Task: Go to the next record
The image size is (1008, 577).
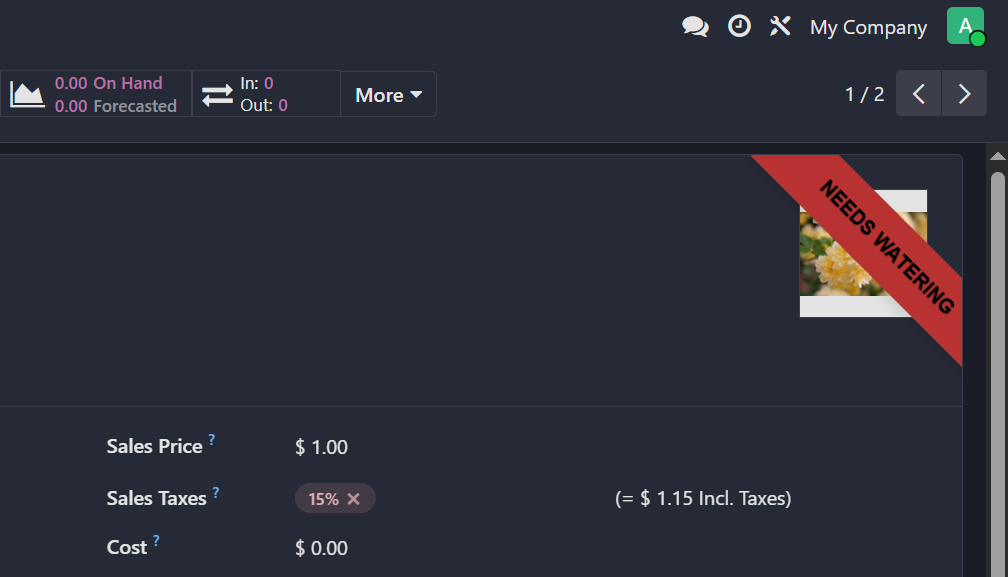Action: (964, 94)
